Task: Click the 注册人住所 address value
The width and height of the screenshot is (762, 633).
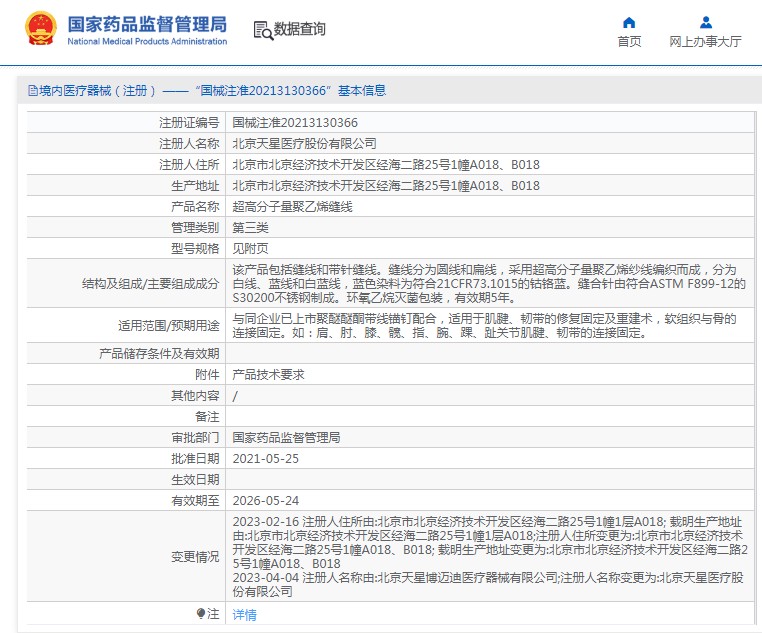Action: click(386, 165)
